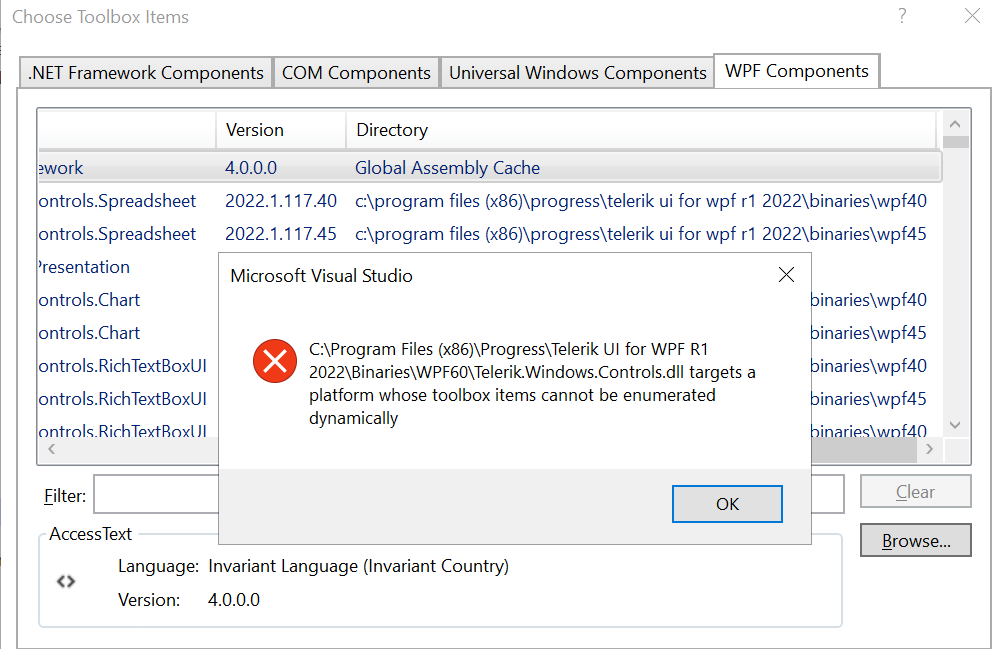This screenshot has height=649, width=994.
Task: Click the AccessText code brackets icon
Action: coord(66,581)
